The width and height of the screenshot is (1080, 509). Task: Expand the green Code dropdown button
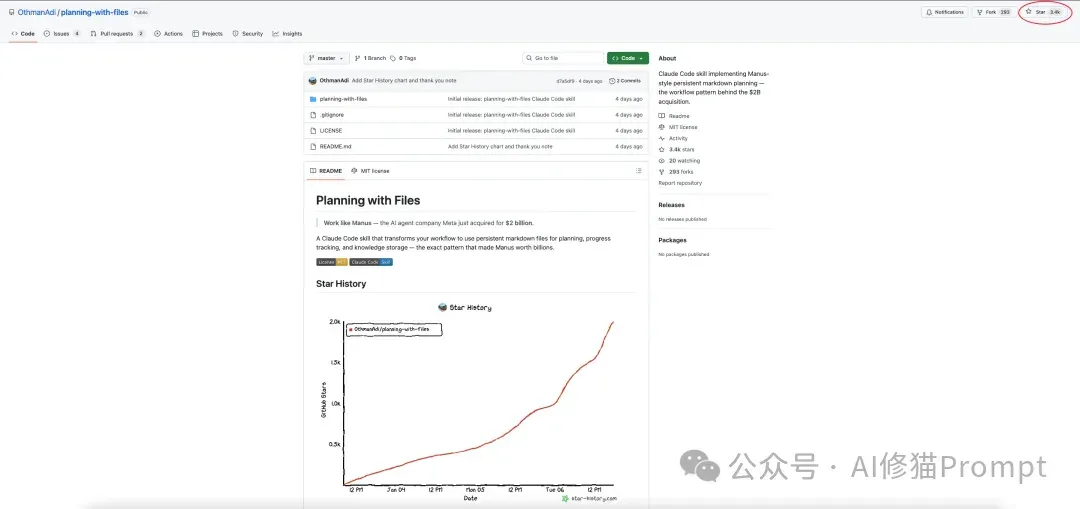627,58
